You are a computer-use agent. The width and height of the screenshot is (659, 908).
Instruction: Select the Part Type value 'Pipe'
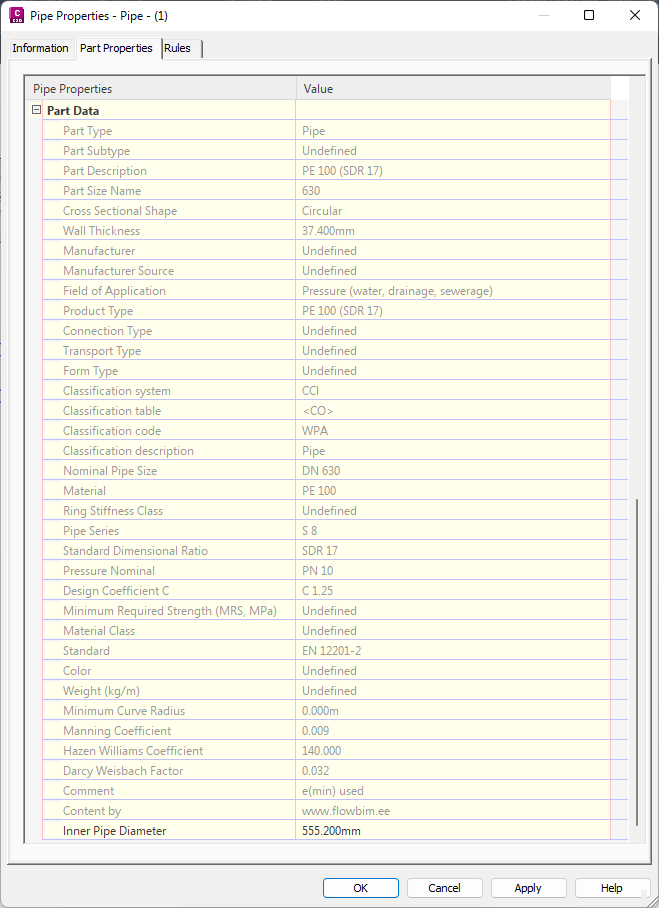(x=313, y=131)
